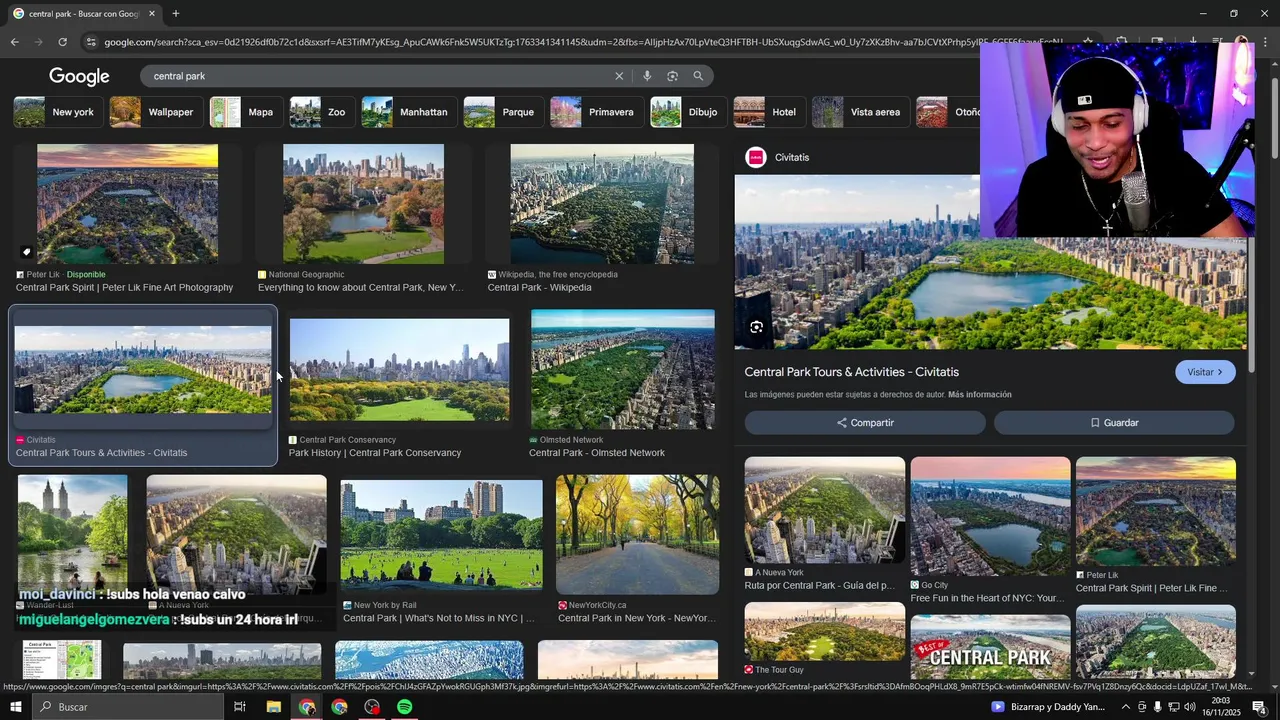Select the New york filter chip
Screen dimensions: 1280x720
pos(58,112)
